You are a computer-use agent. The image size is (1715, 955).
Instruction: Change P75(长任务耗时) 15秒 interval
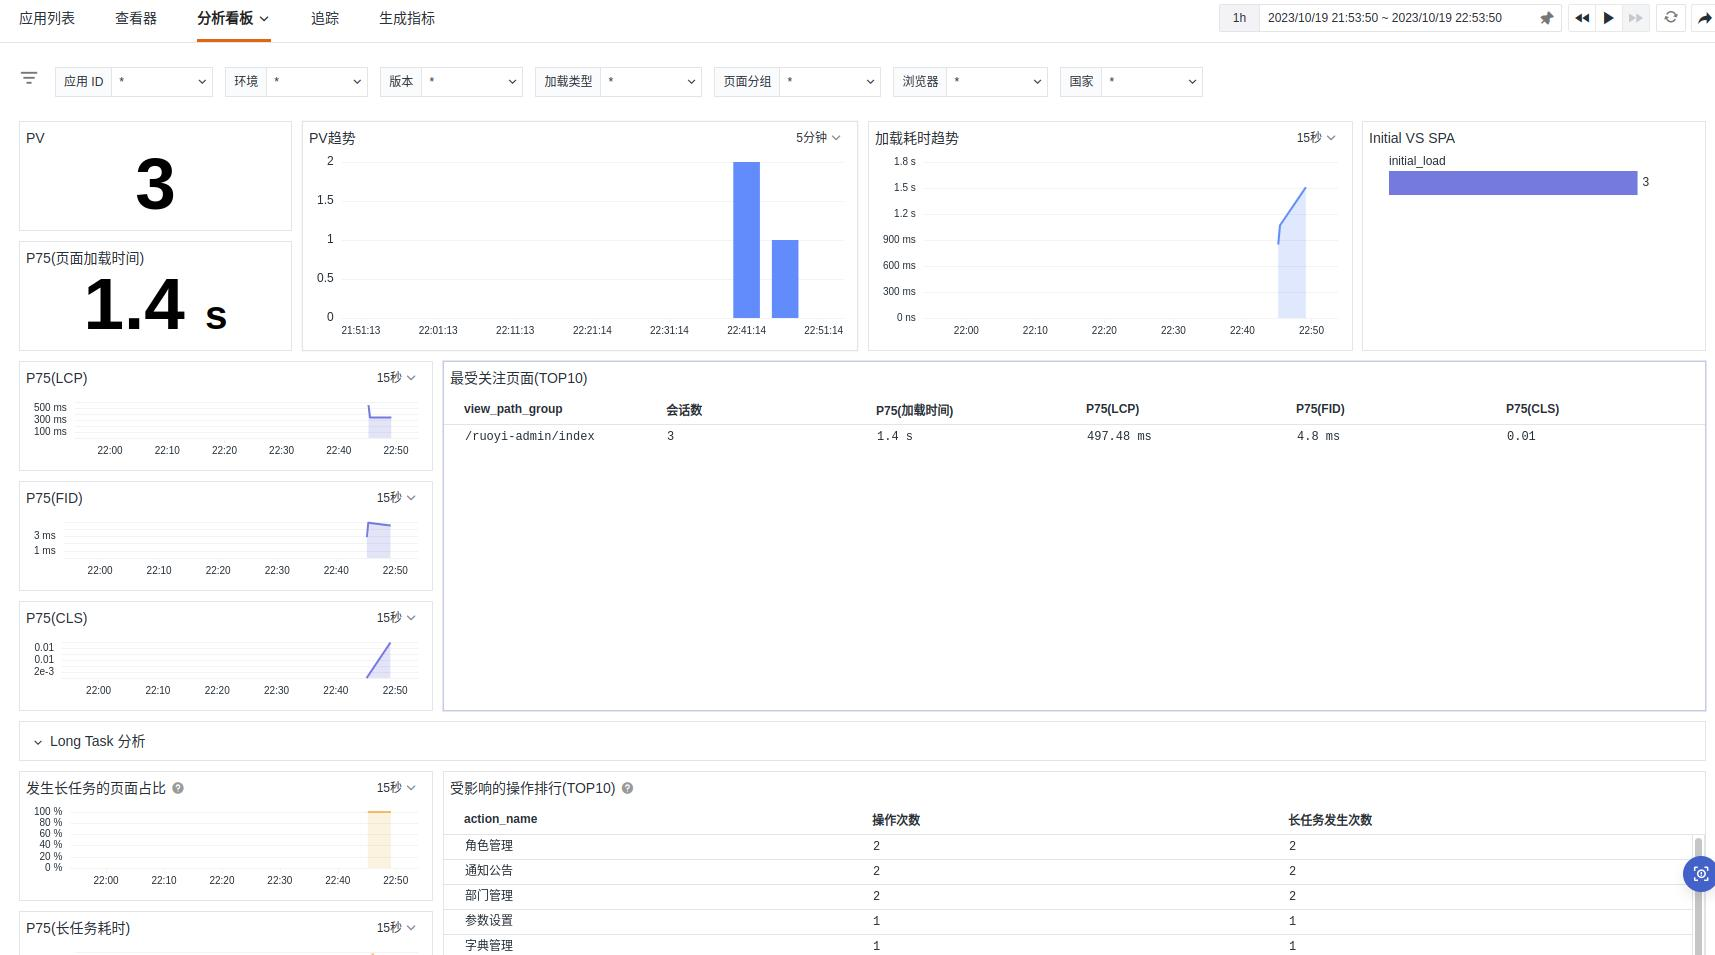pyautogui.click(x=396, y=928)
